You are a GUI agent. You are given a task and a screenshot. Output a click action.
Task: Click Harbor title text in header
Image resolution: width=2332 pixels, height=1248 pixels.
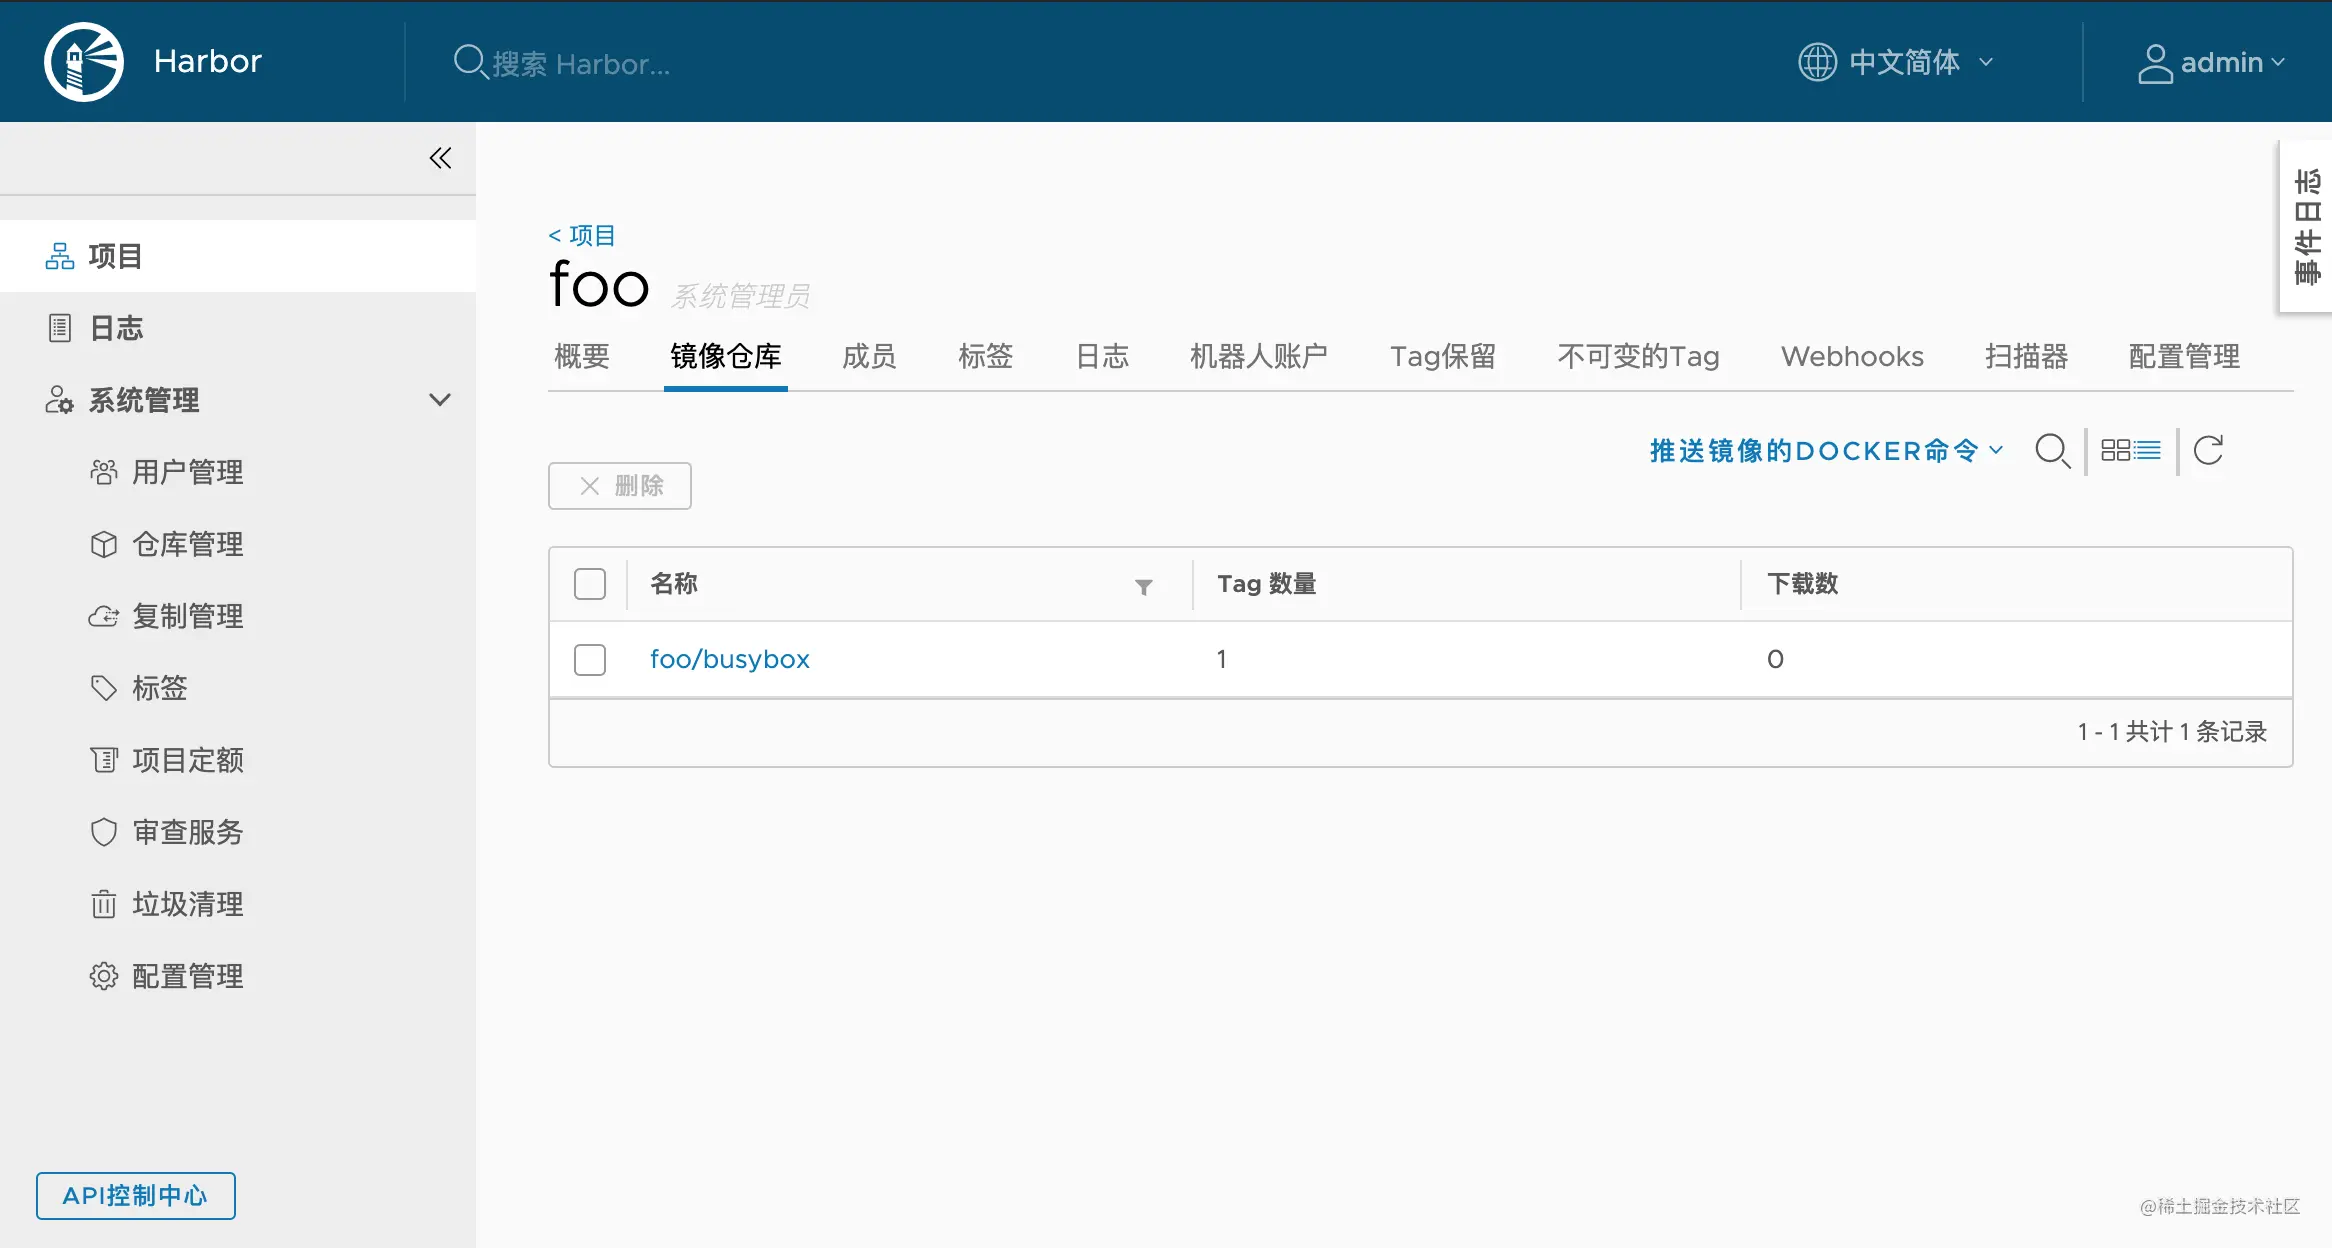coord(208,62)
